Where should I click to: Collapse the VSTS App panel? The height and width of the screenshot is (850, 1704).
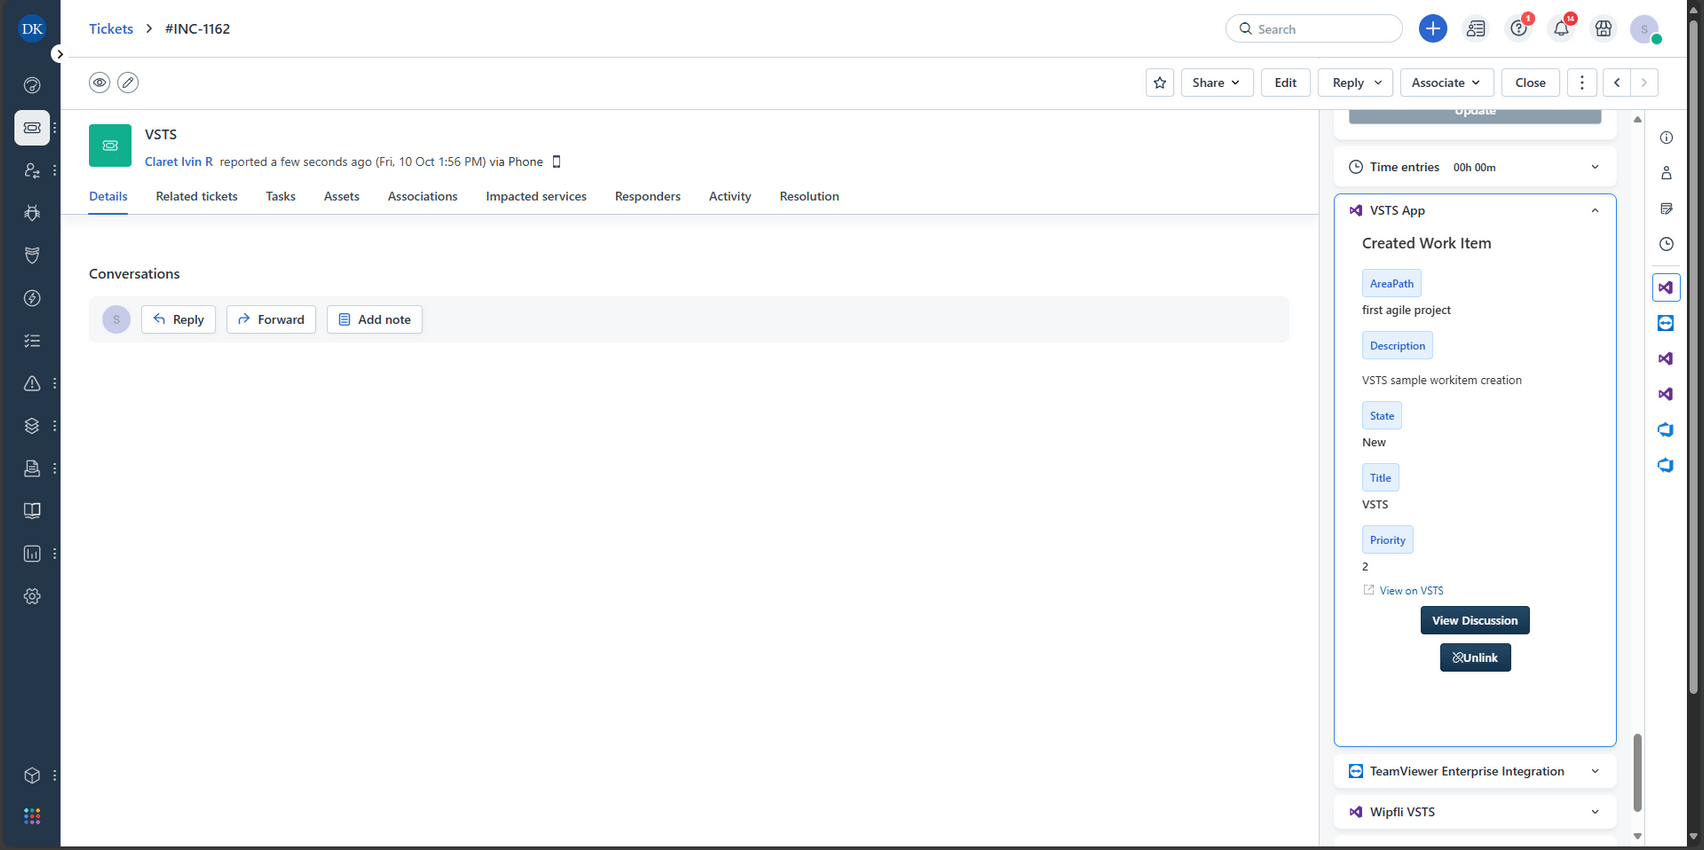pos(1595,211)
